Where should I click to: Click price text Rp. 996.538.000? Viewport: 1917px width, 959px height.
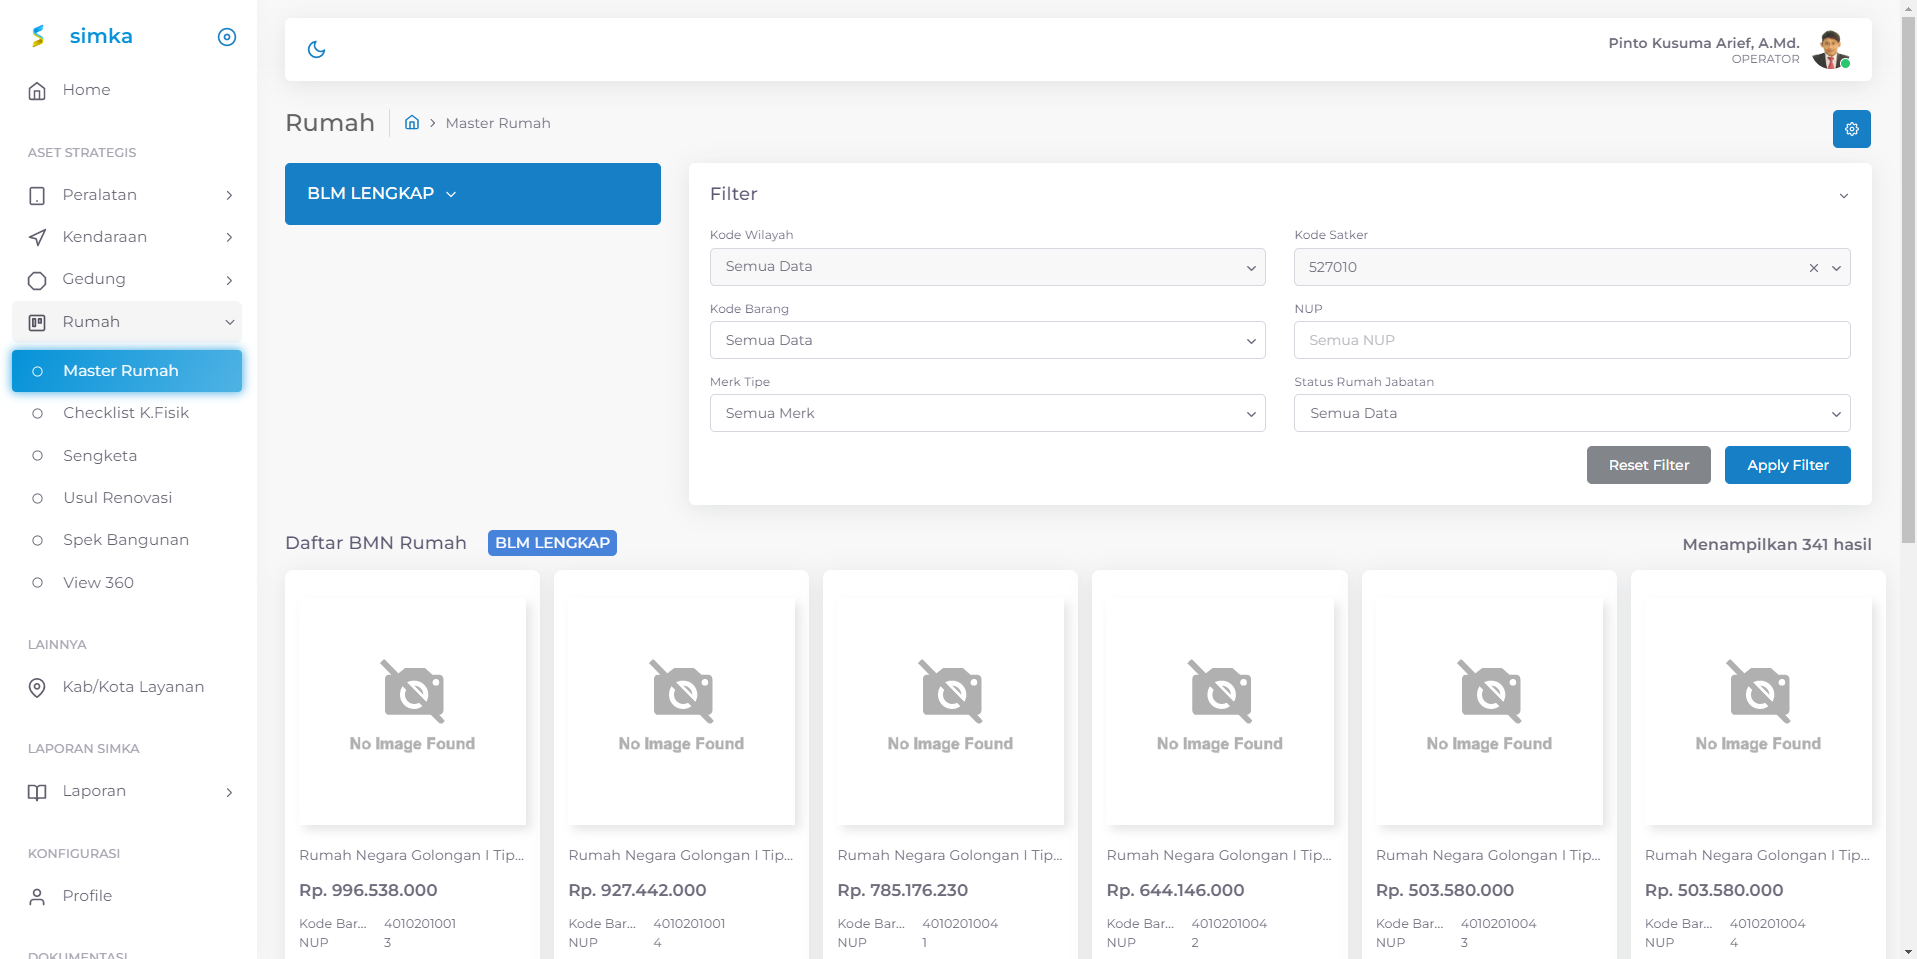click(368, 890)
